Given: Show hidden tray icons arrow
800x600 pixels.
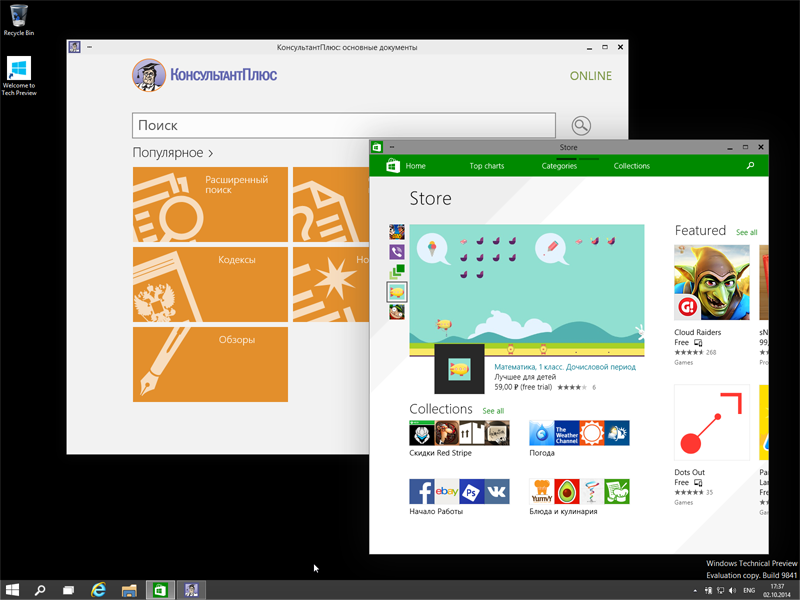Looking at the screenshot, I should (695, 591).
